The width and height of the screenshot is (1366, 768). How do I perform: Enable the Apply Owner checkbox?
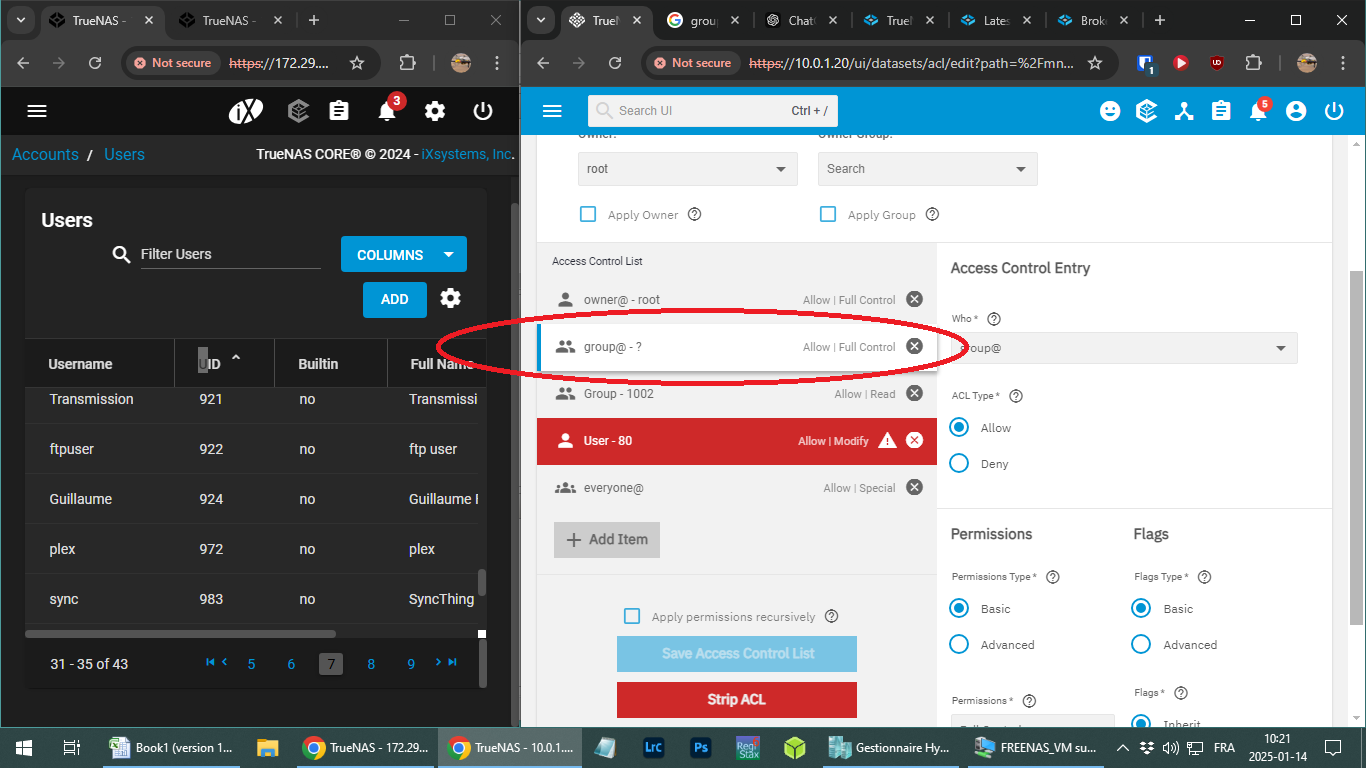point(588,214)
